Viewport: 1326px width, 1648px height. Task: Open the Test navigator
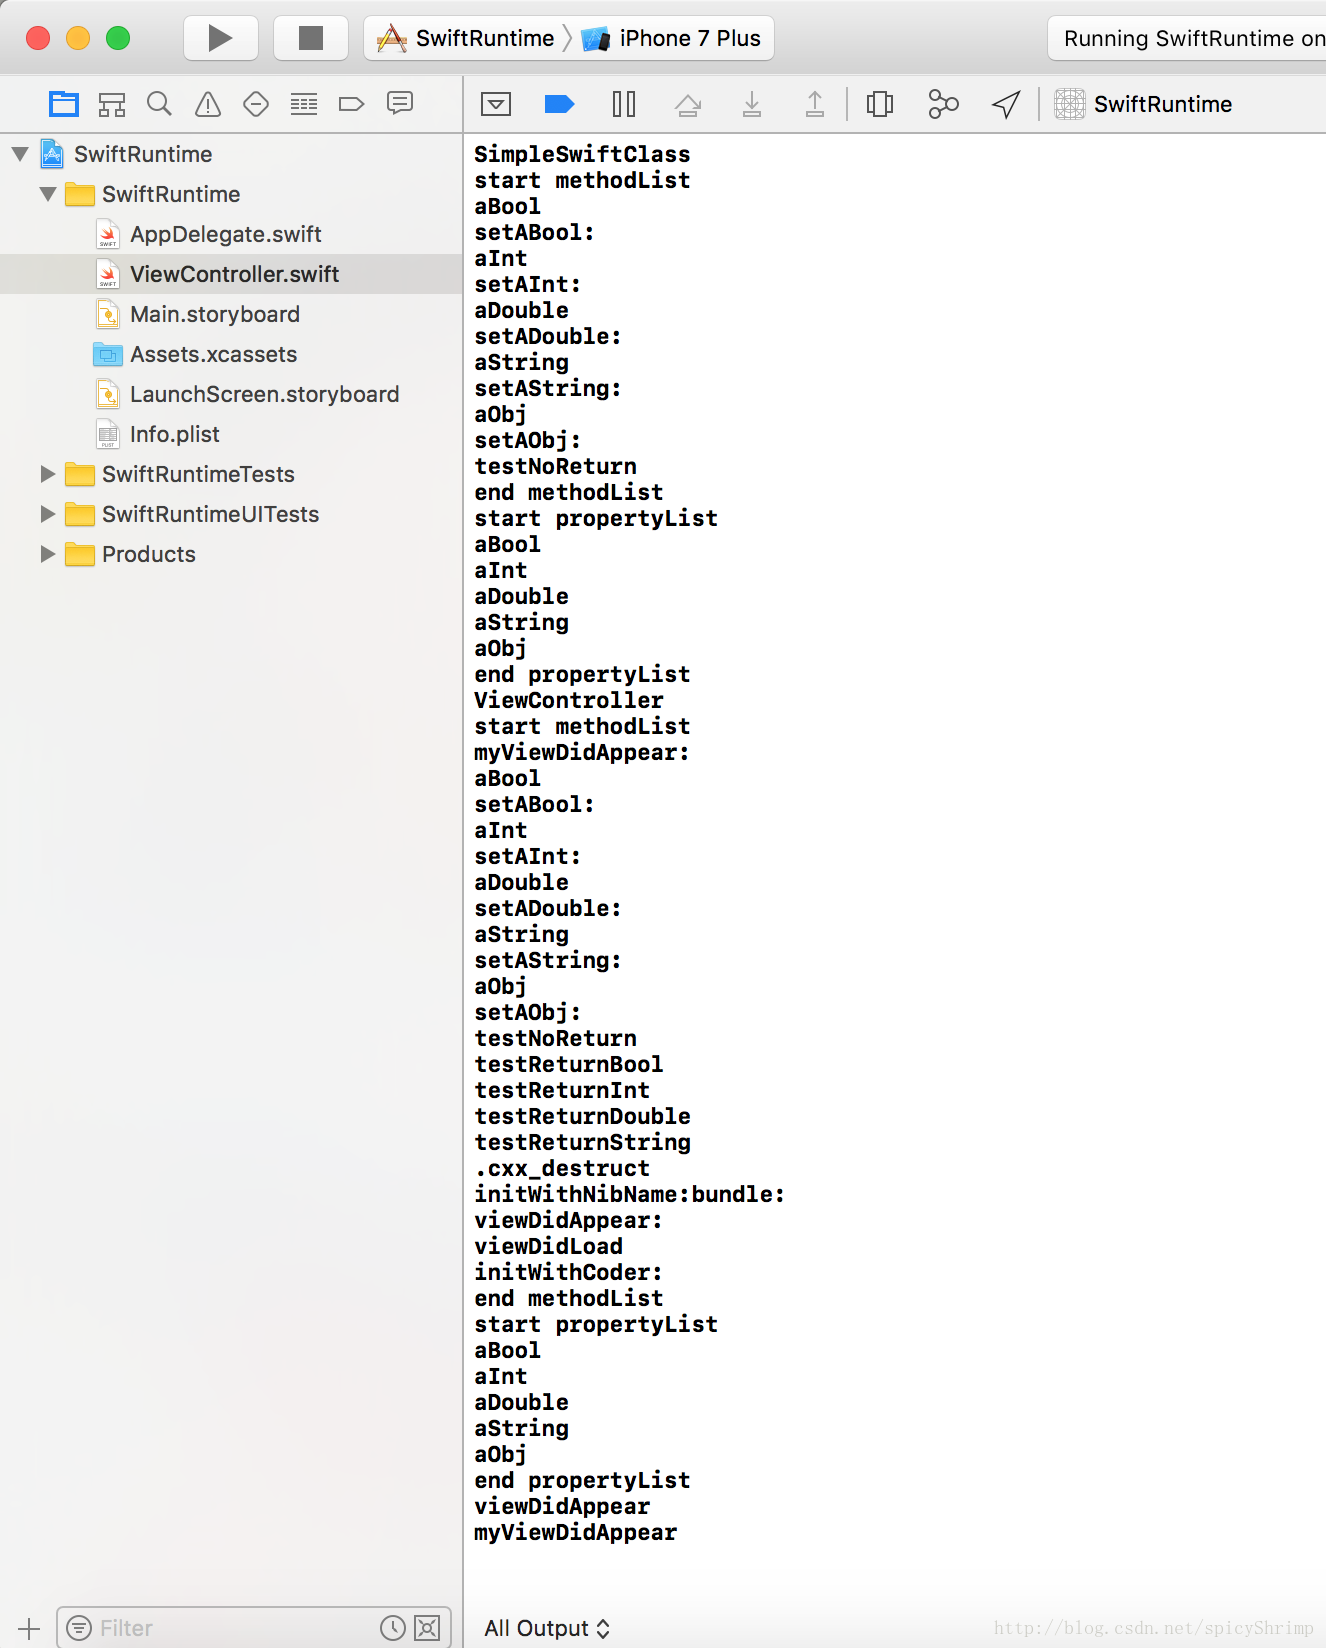pyautogui.click(x=256, y=104)
